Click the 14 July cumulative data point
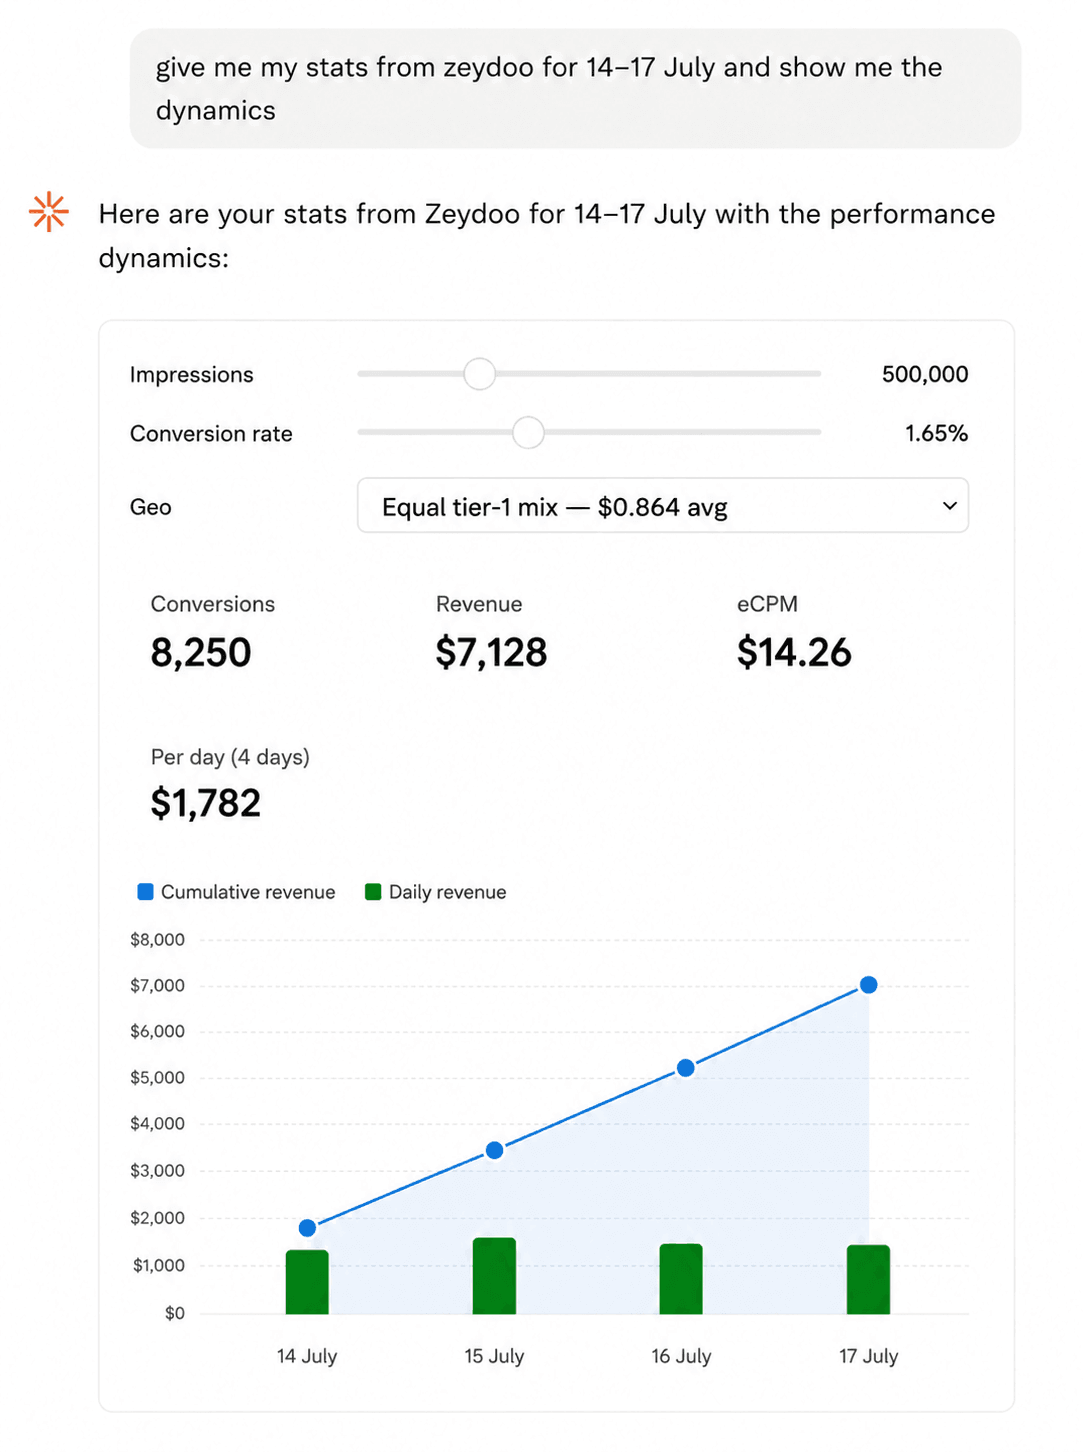 (x=308, y=1228)
